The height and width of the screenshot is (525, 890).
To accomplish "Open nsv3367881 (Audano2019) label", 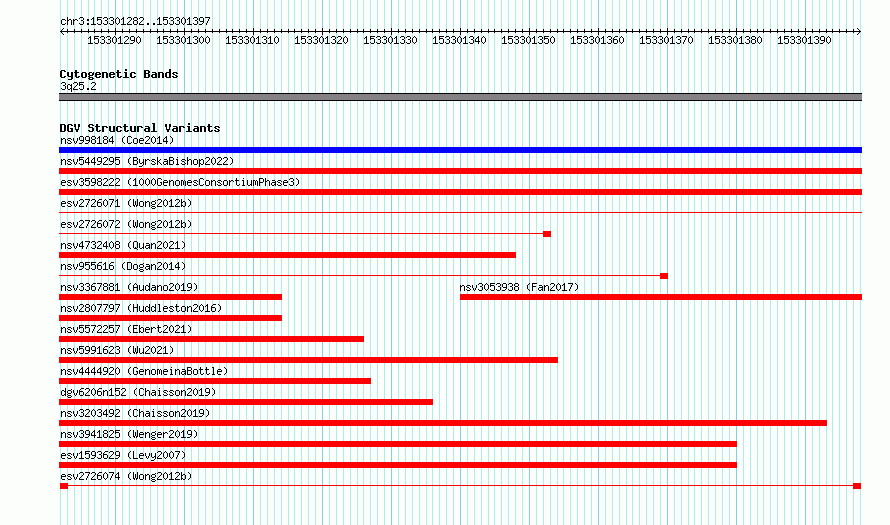I will pyautogui.click(x=129, y=287).
